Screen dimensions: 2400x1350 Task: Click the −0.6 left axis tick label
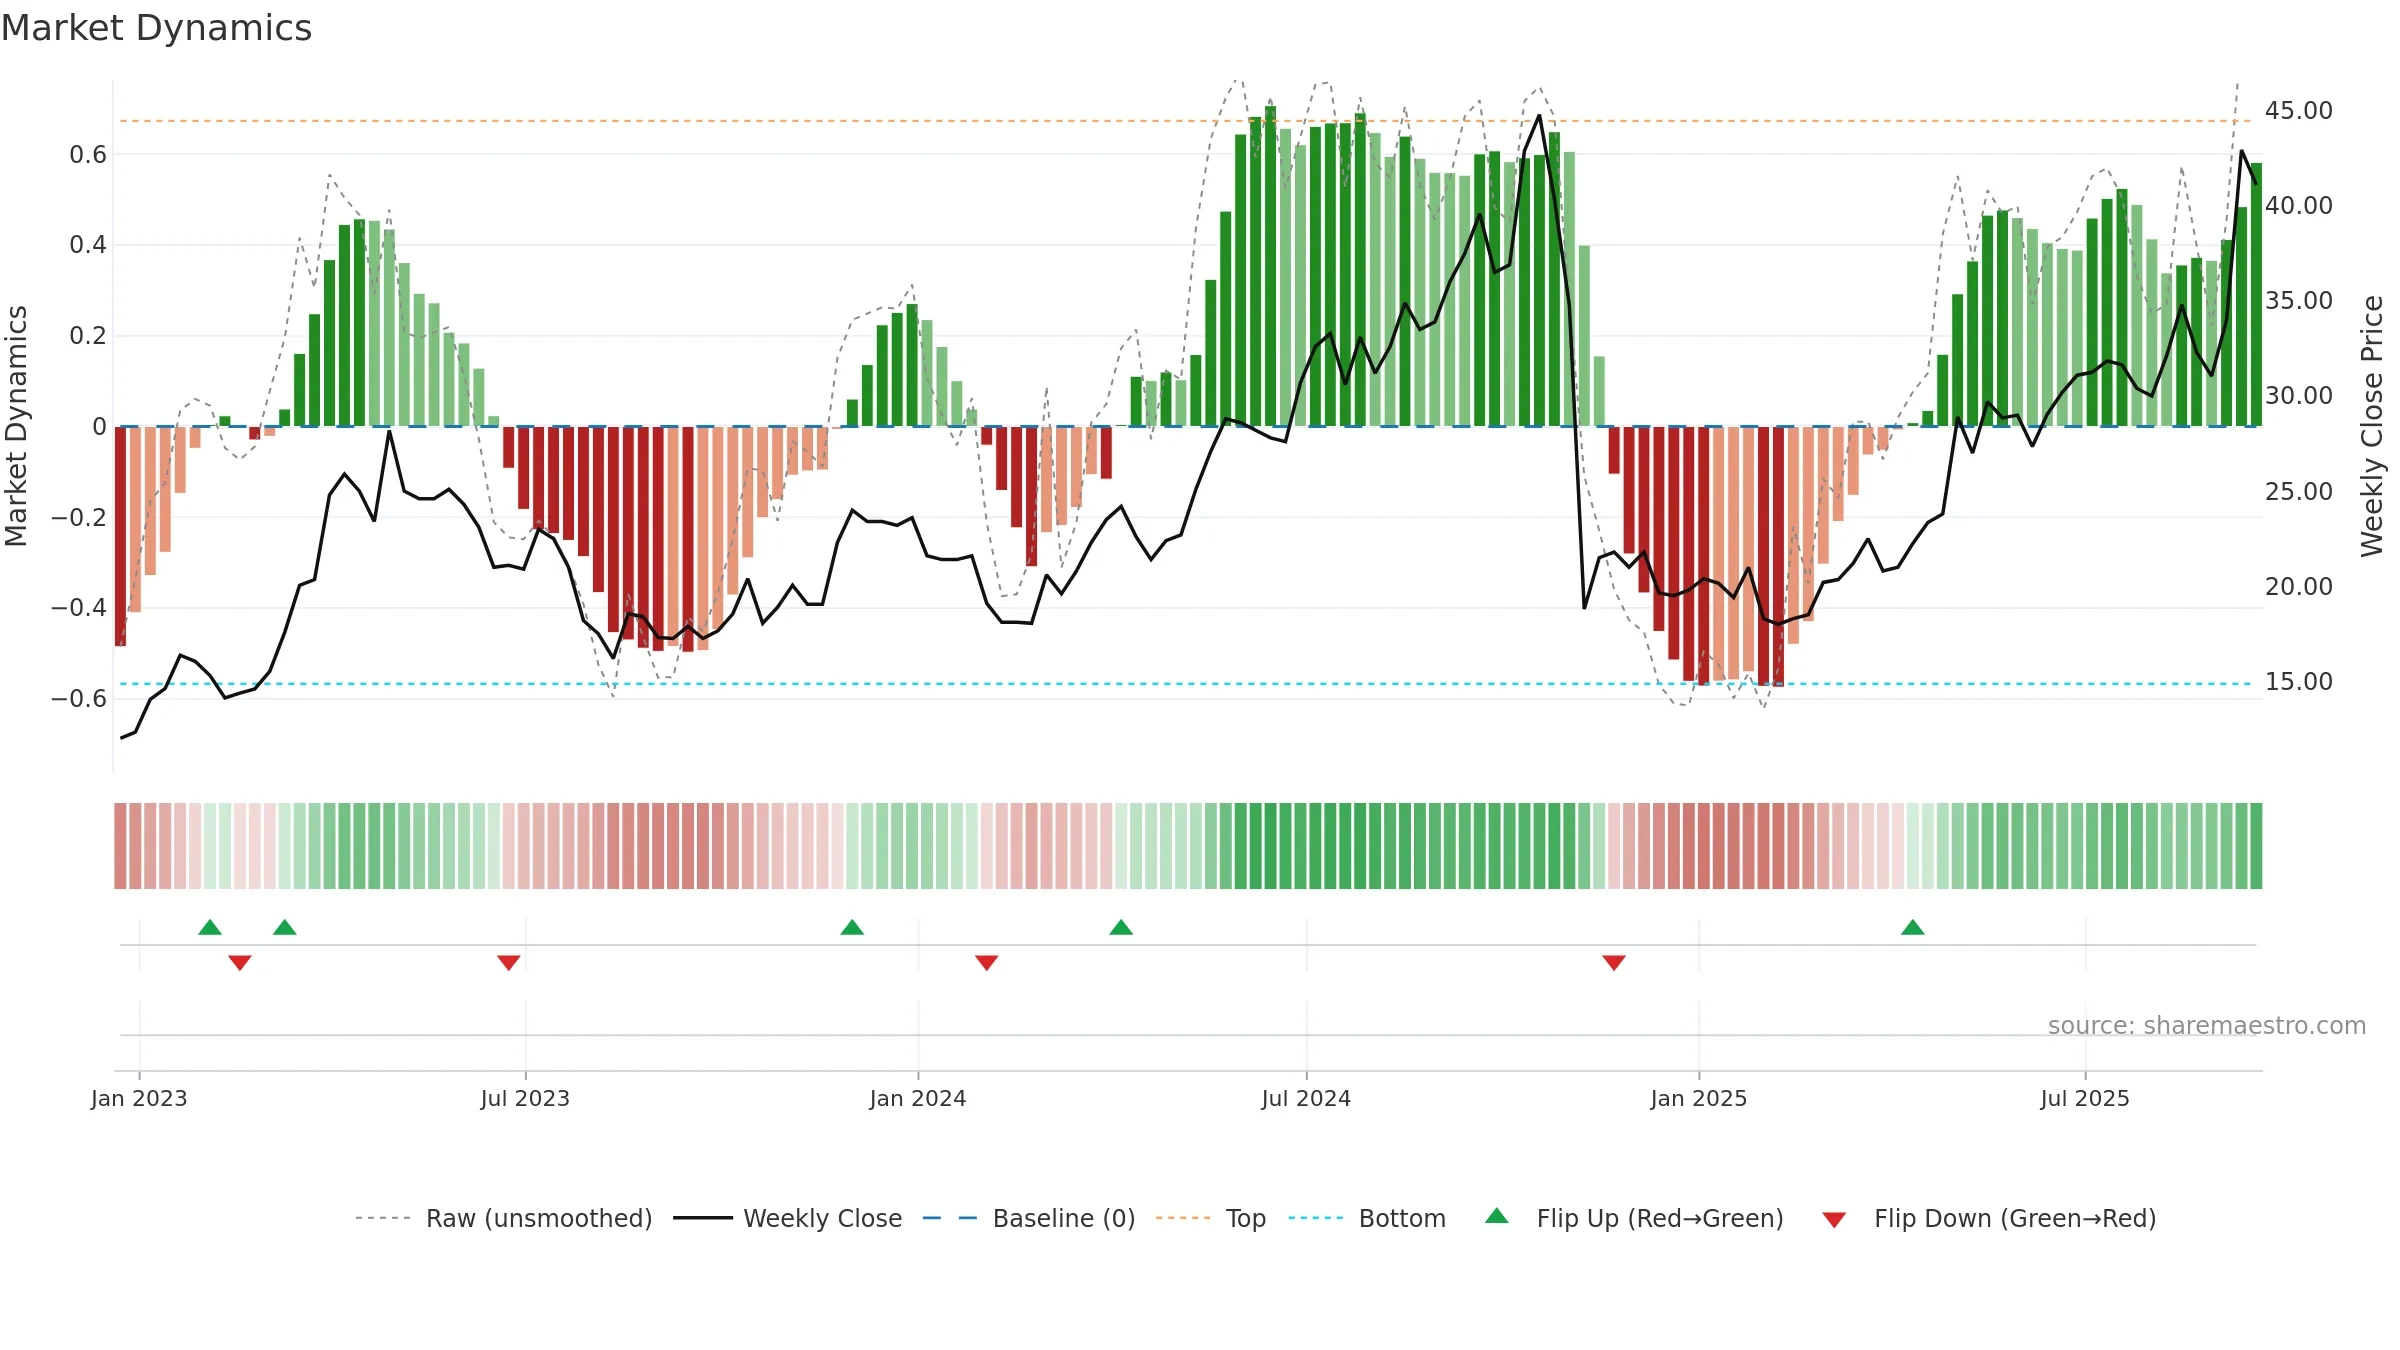coord(79,698)
